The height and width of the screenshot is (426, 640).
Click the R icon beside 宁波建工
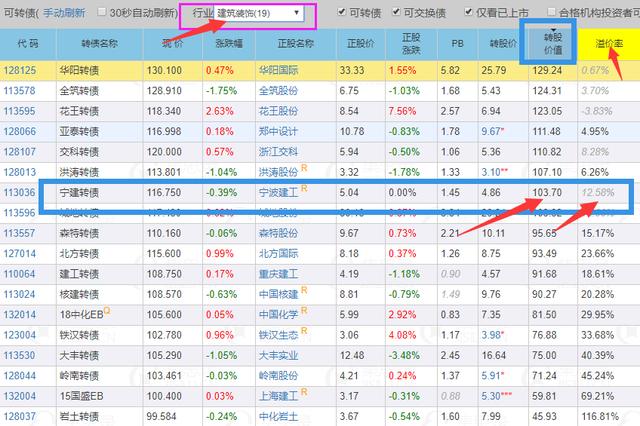pyautogui.click(x=304, y=188)
